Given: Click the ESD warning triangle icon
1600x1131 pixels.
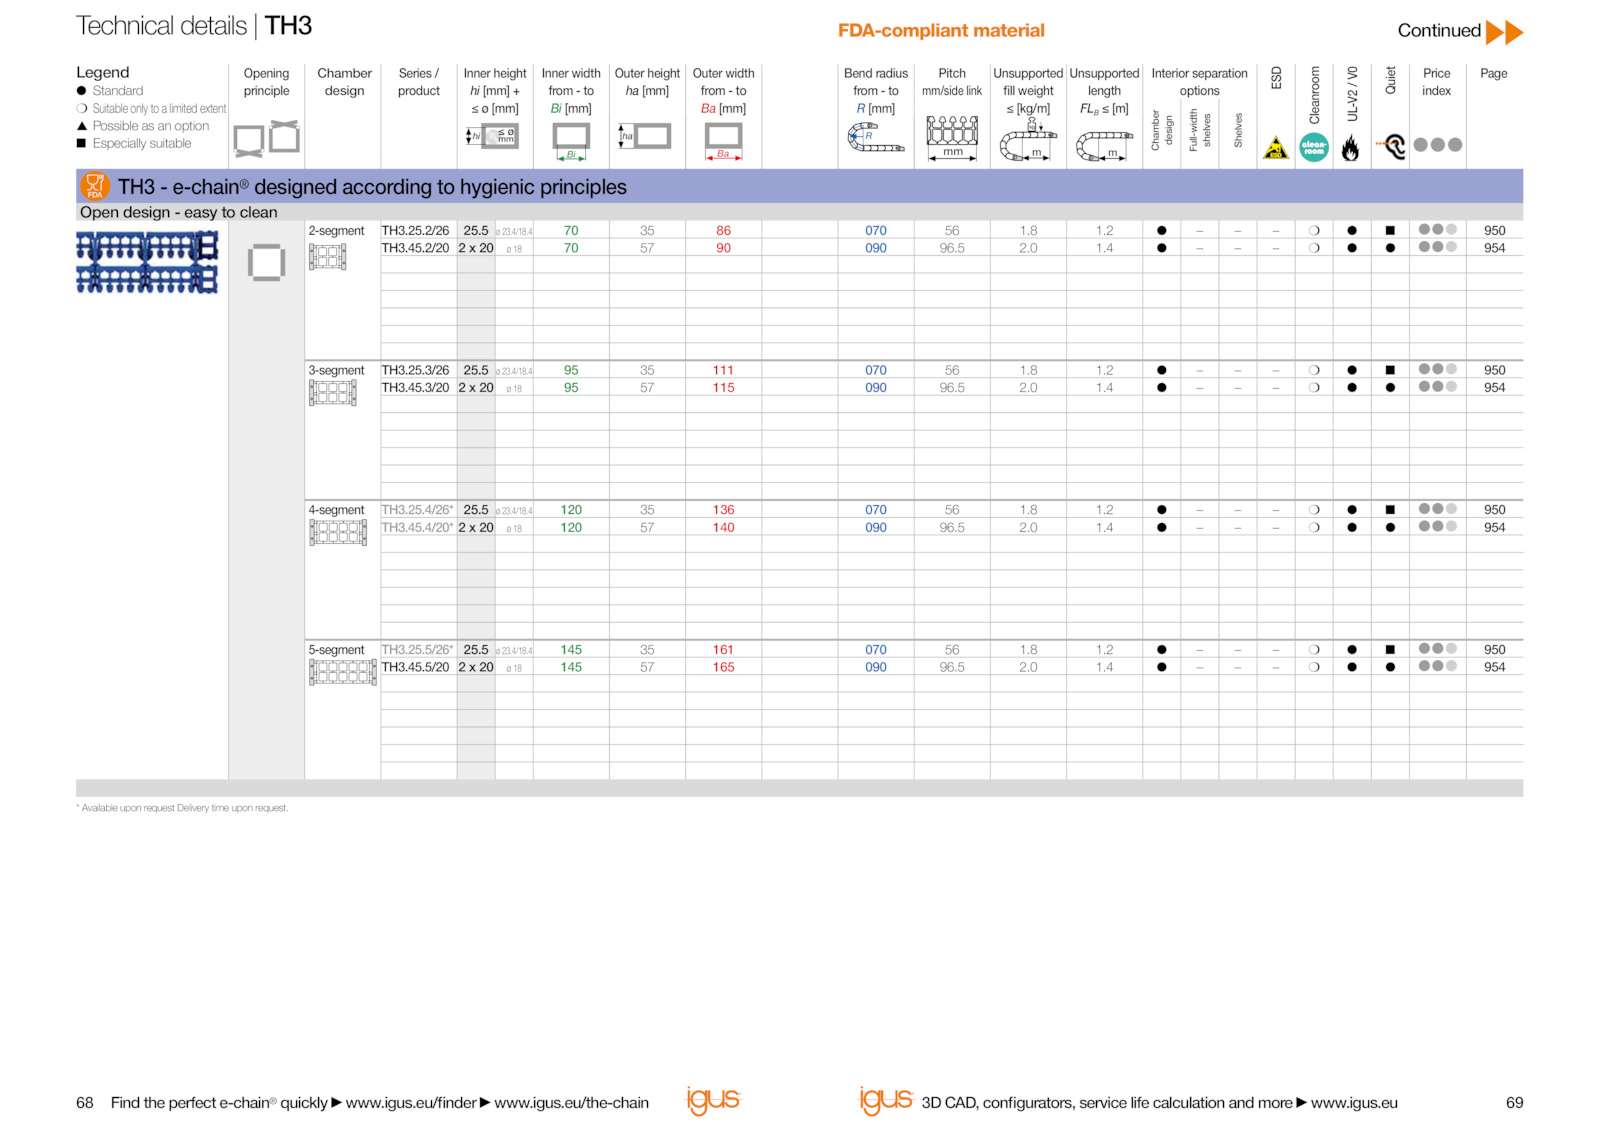Looking at the screenshot, I should (1275, 148).
